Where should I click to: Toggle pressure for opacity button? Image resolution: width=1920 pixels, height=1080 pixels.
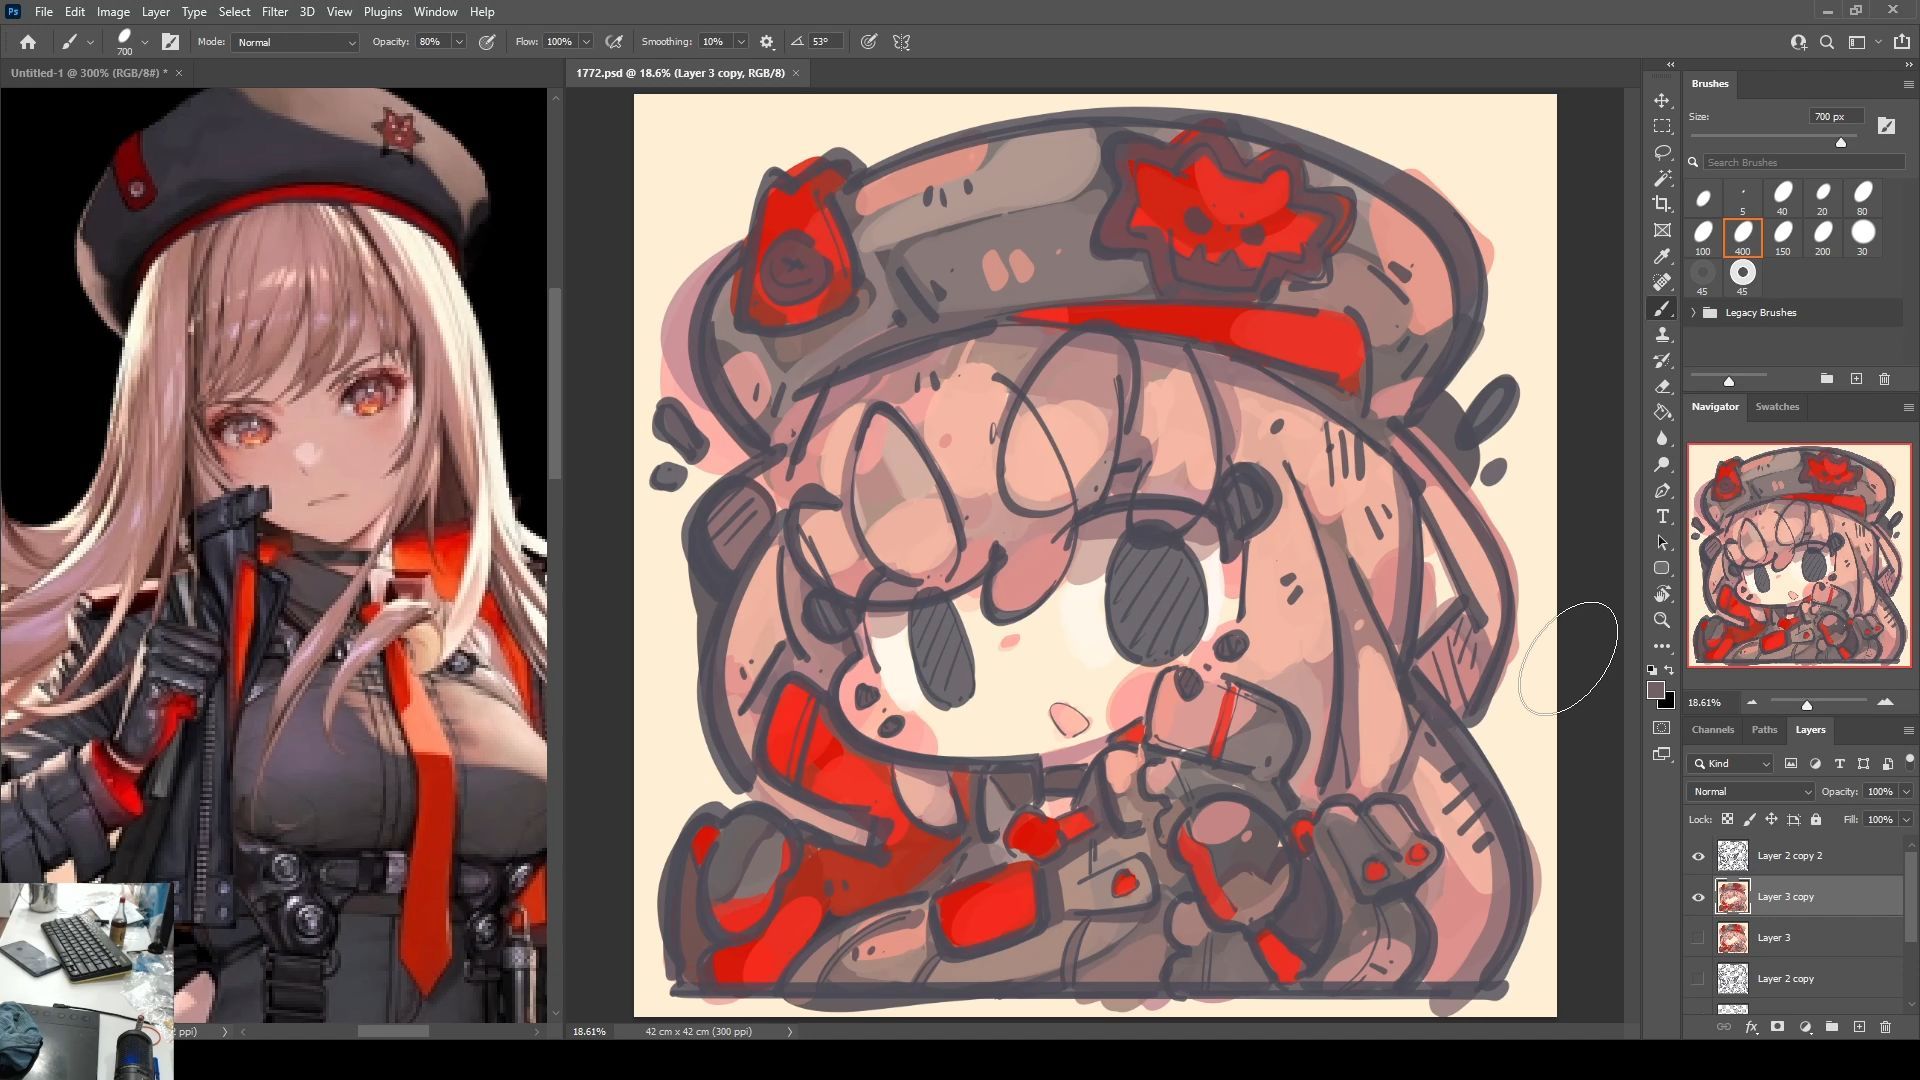coord(487,42)
